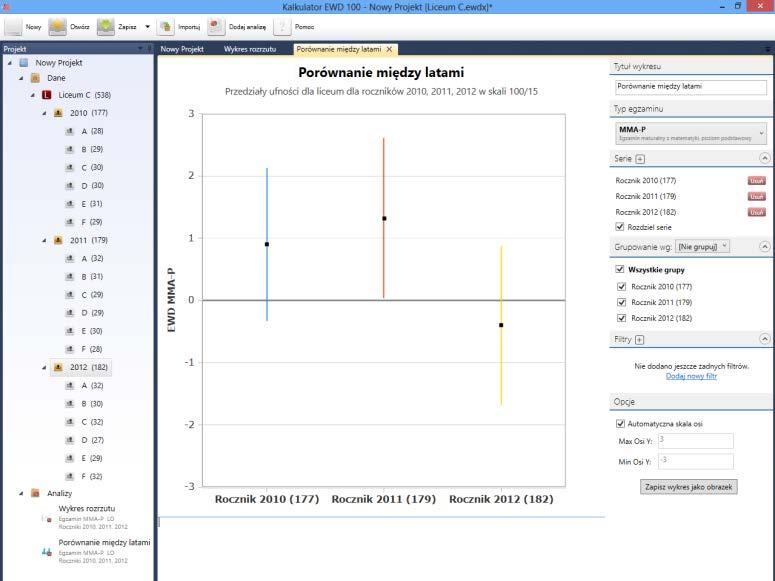Click the Wykres rozrzutu analysis icon in tree

click(x=47, y=519)
